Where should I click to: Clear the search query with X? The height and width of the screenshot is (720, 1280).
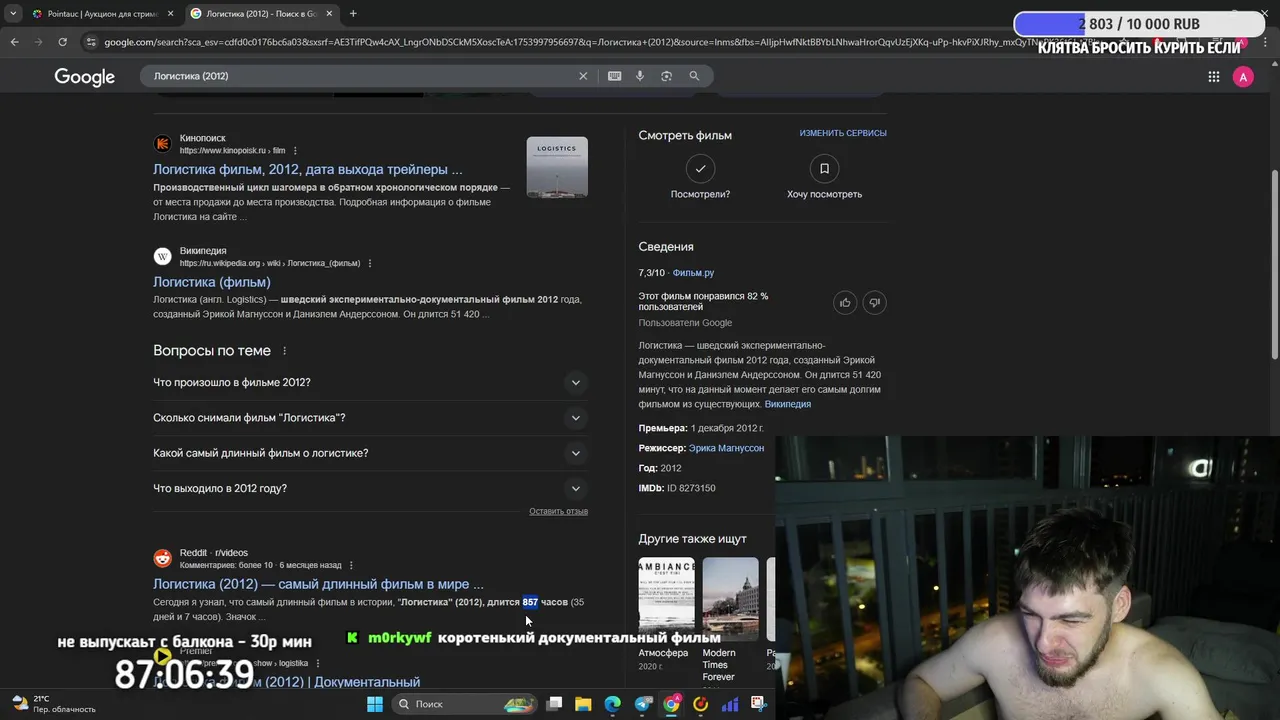coord(583,76)
